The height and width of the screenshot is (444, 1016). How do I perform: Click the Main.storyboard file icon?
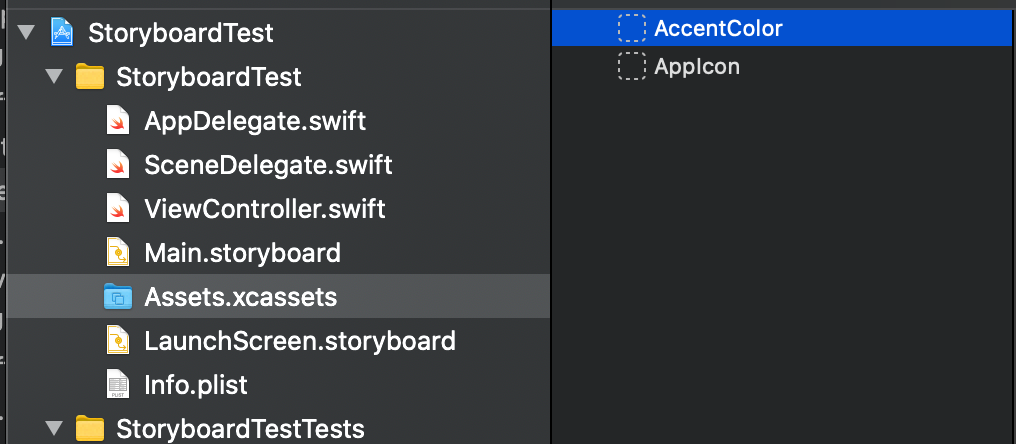118,254
